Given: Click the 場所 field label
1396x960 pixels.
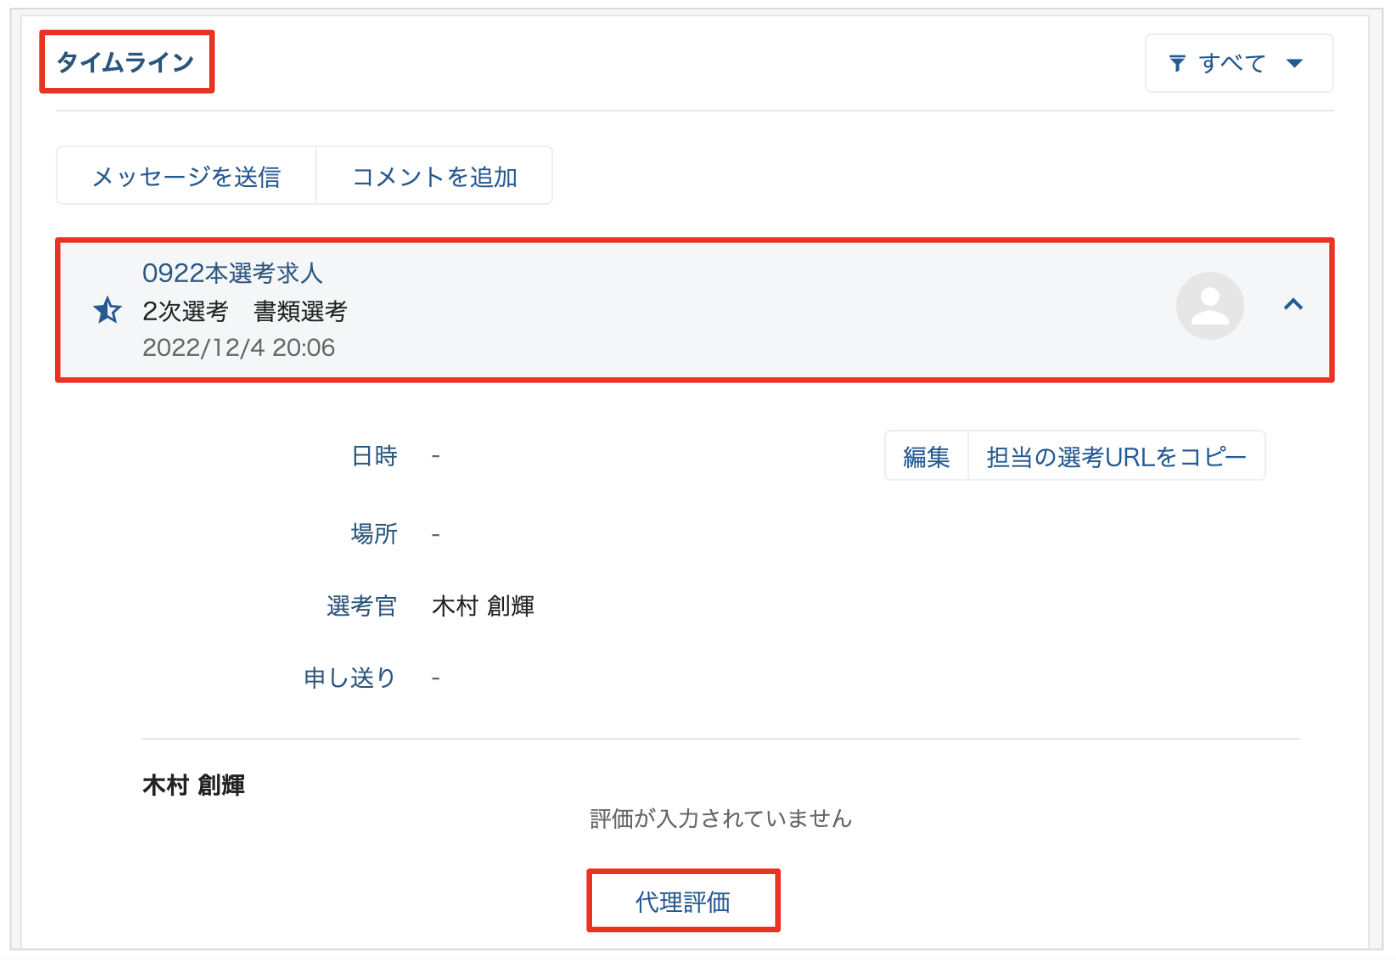Looking at the screenshot, I should 374,534.
